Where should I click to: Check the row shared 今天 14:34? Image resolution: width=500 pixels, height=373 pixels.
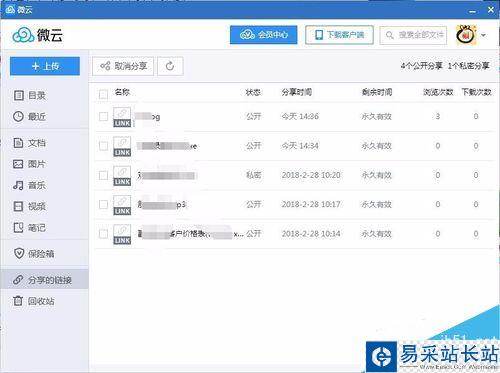point(103,146)
